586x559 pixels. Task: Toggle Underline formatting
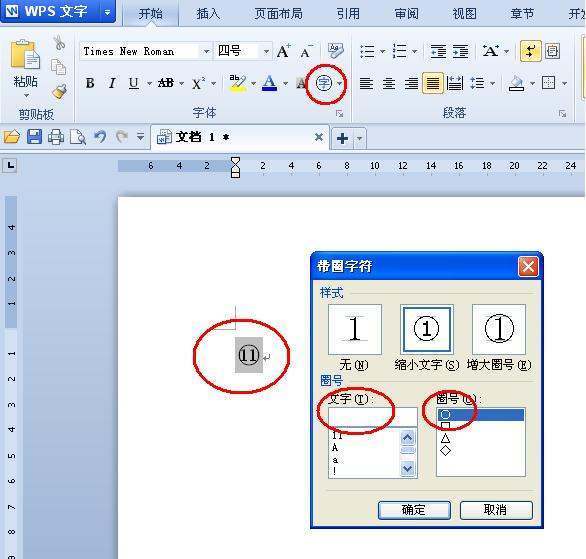[x=134, y=83]
